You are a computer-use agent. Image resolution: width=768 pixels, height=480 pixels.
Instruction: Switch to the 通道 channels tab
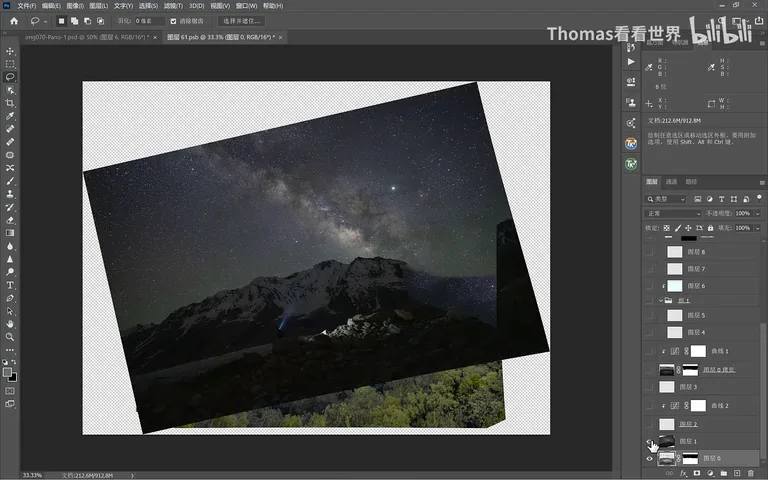[x=671, y=182]
